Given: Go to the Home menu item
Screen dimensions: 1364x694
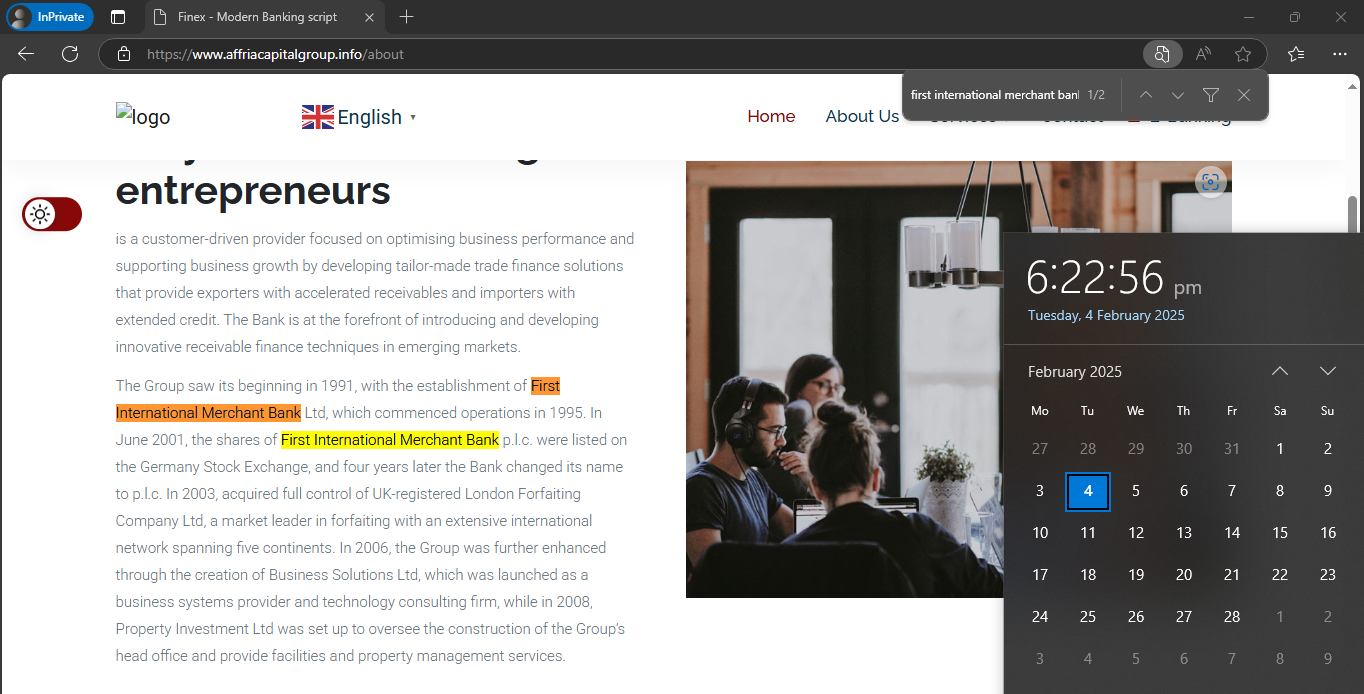Looking at the screenshot, I should tap(771, 116).
